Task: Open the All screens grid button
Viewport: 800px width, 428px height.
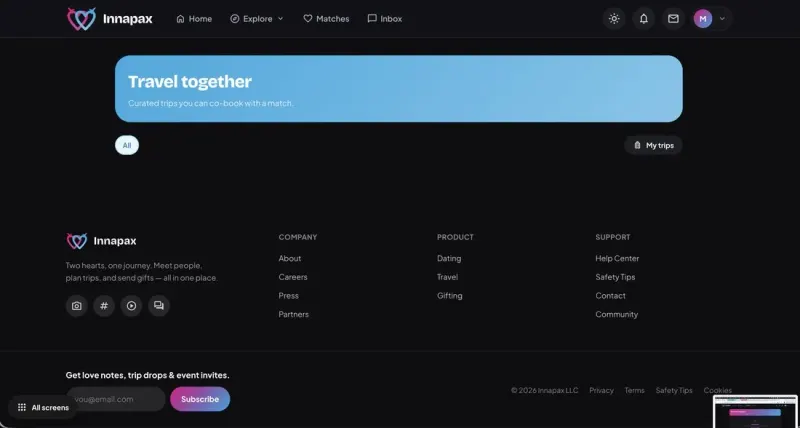Action: 43,407
